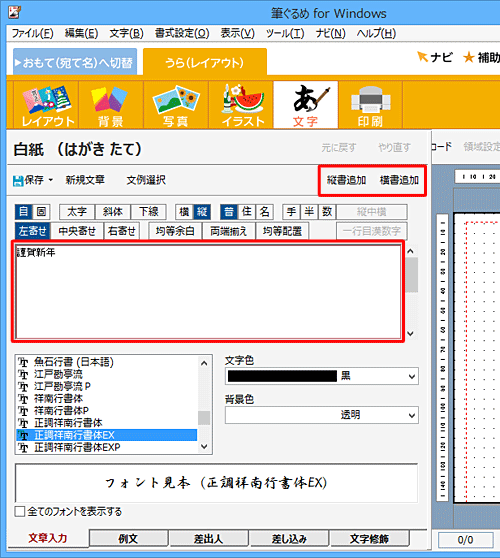Image resolution: width=500 pixels, height=558 pixels.
Task: Select font 江戸勘亭流 in list
Action: (x=106, y=375)
